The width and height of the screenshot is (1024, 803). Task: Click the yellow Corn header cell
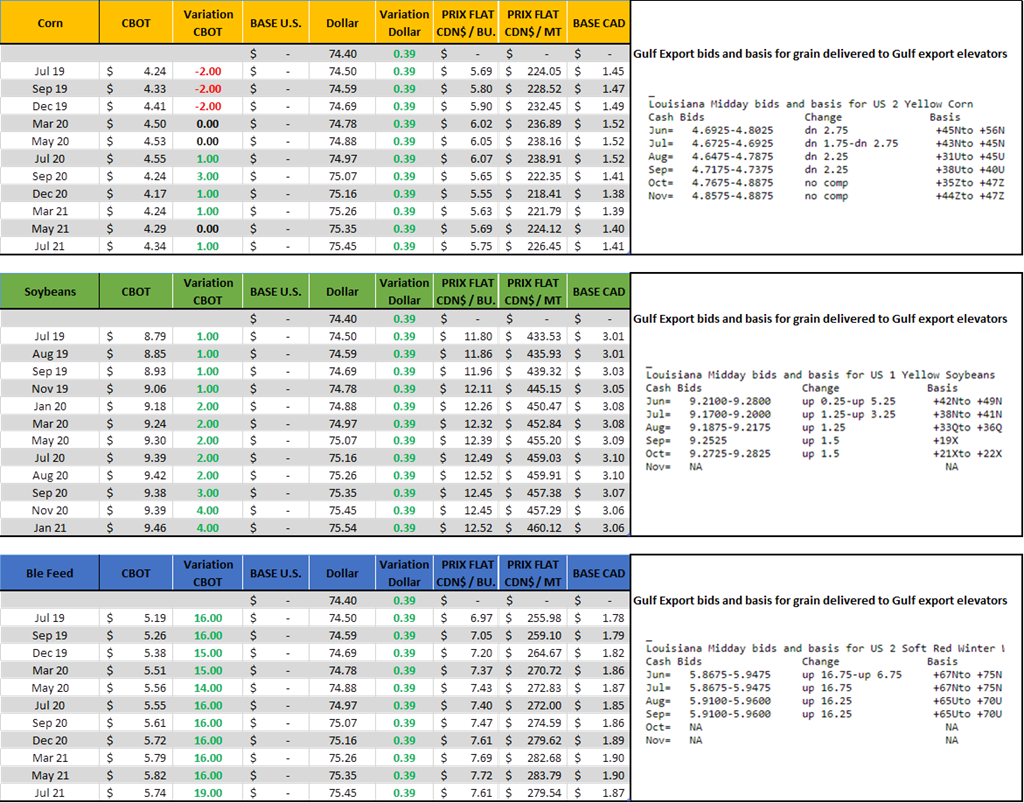click(x=49, y=22)
